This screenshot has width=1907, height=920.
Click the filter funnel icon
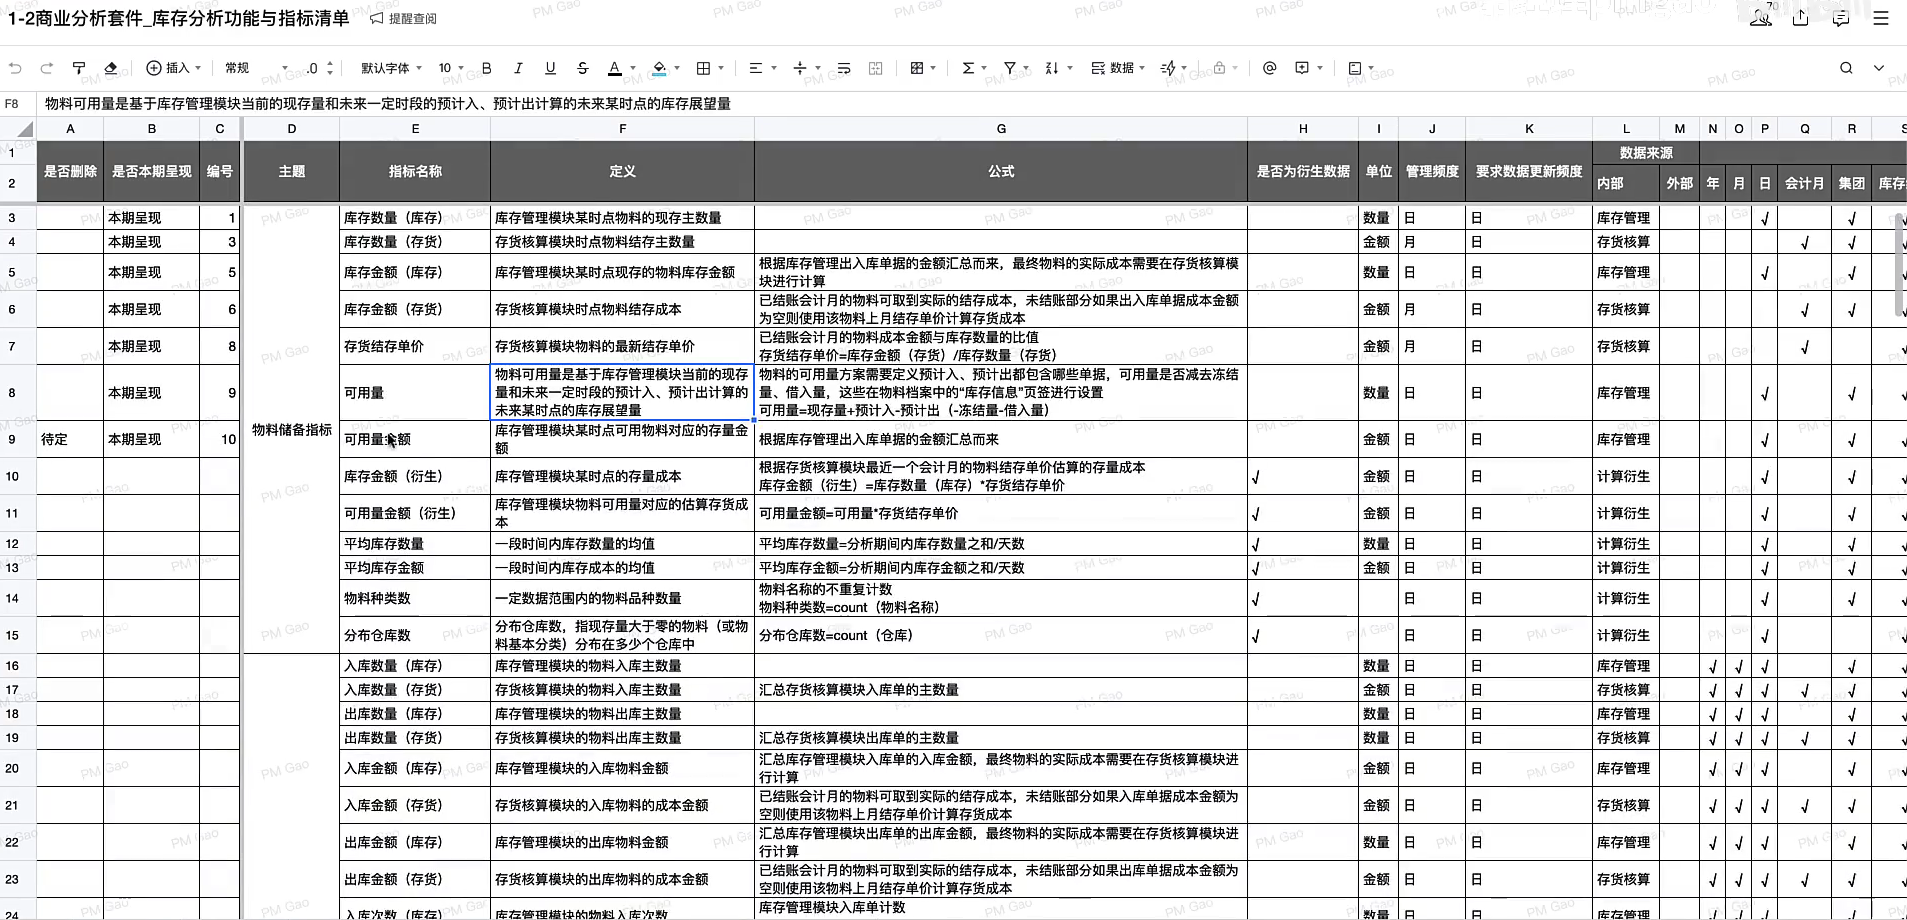[1011, 68]
